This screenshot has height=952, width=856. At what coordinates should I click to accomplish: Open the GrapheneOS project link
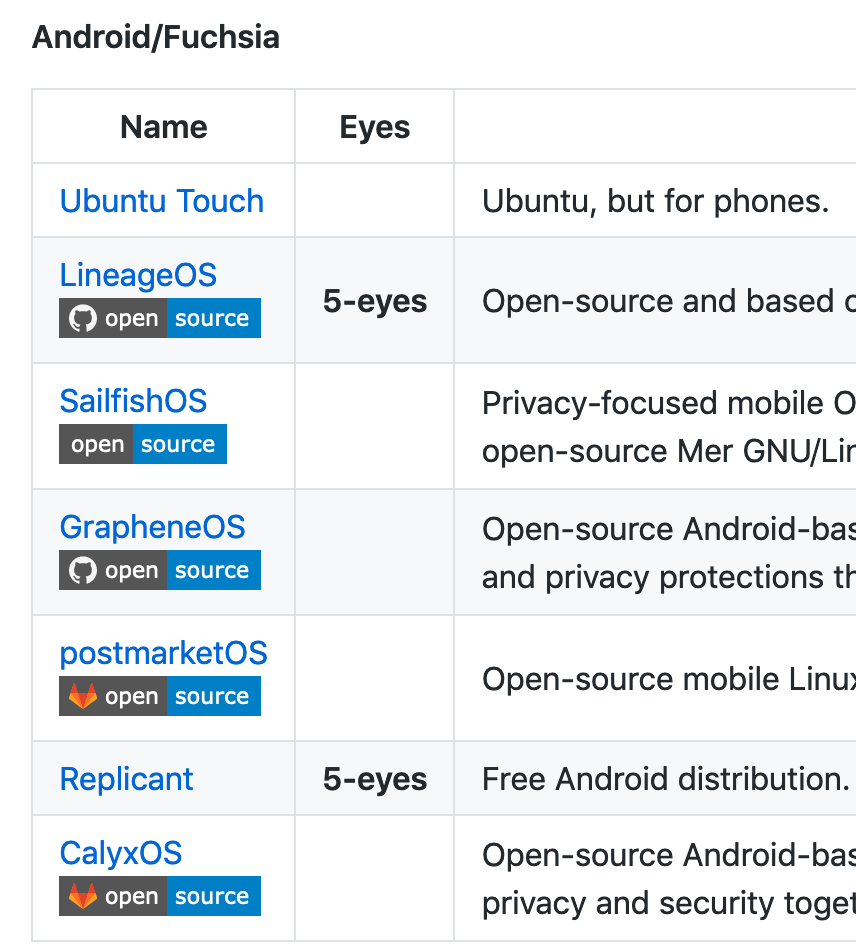tap(152, 527)
